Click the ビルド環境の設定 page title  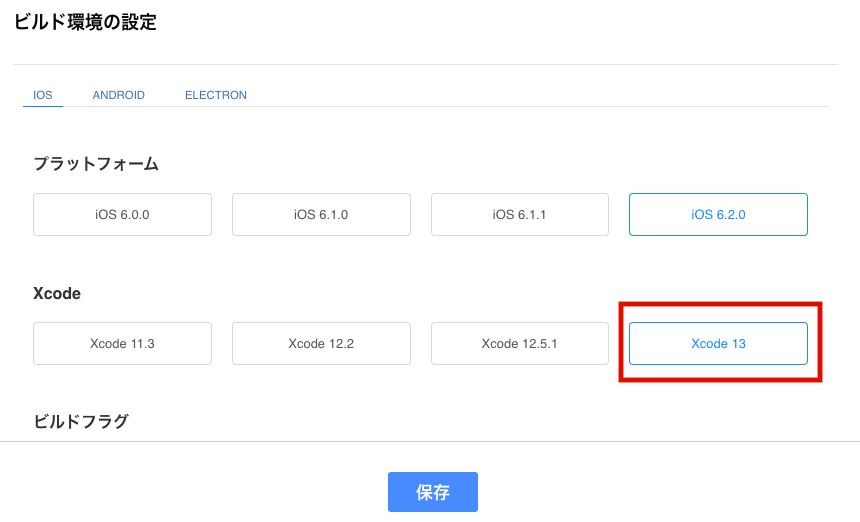[85, 22]
